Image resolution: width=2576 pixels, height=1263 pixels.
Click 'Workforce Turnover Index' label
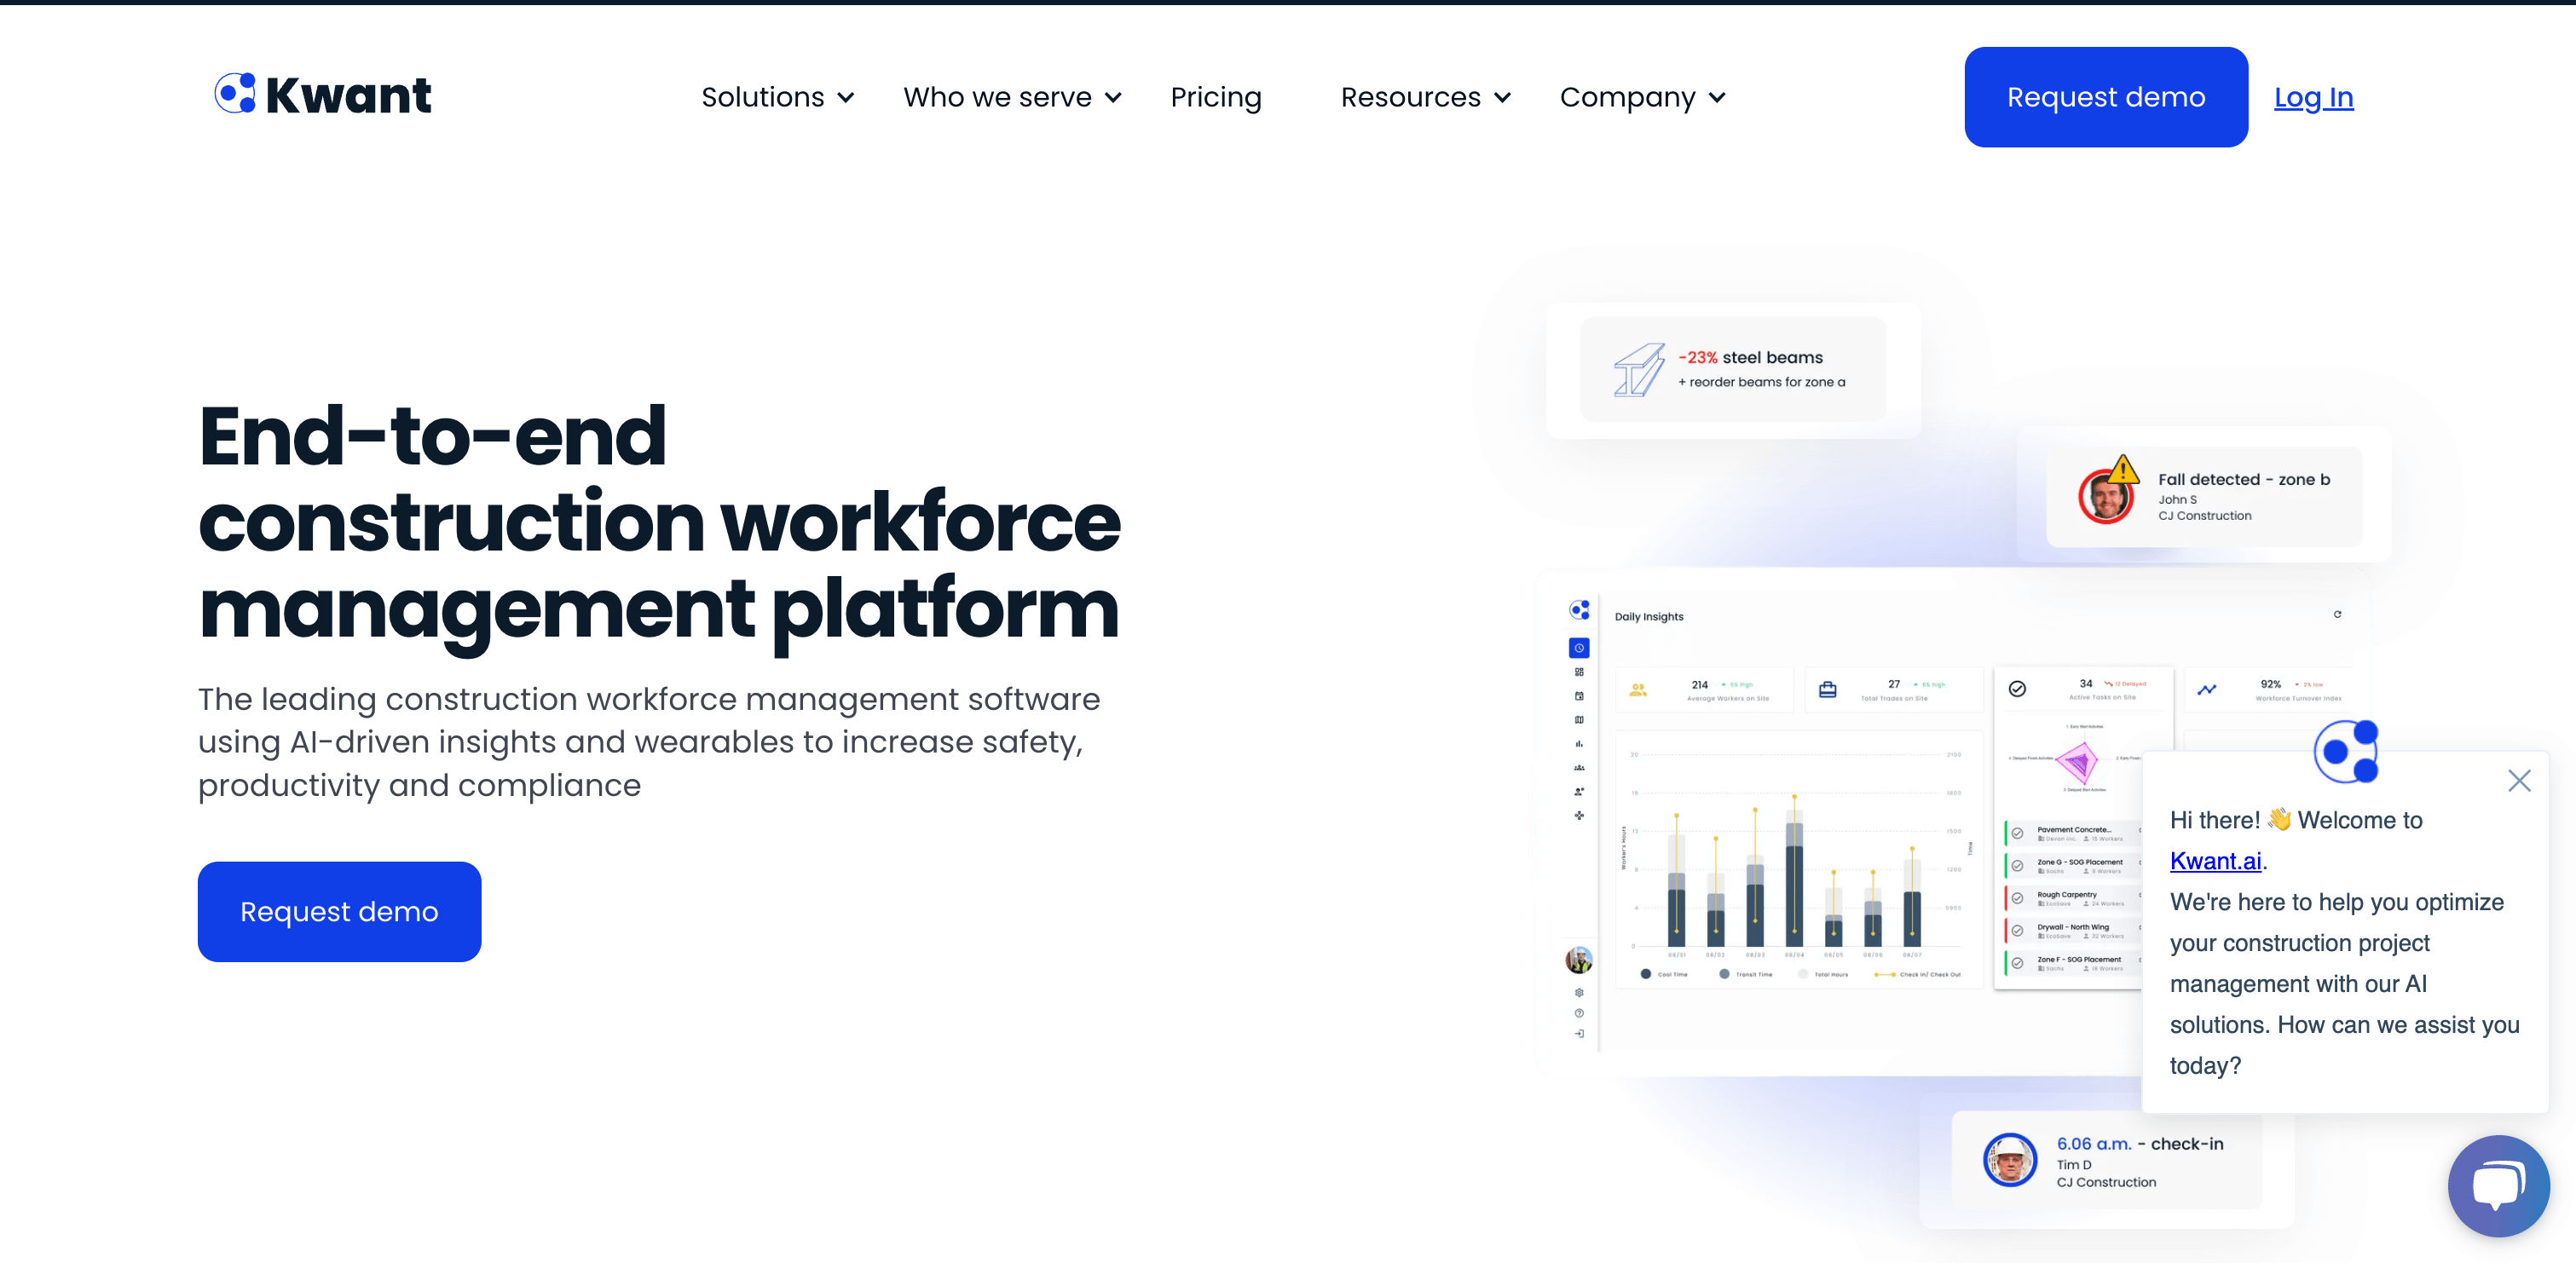pos(2297,699)
